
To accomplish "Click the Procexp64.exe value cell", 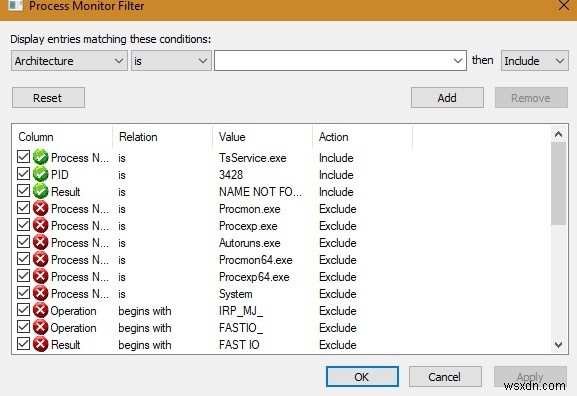I will (x=254, y=277).
